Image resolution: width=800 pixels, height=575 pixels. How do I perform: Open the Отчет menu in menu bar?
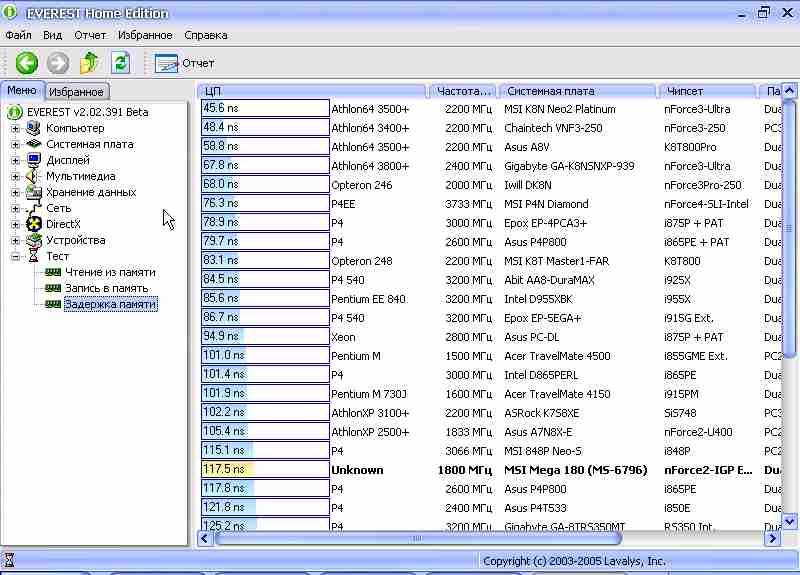pyautogui.click(x=90, y=35)
